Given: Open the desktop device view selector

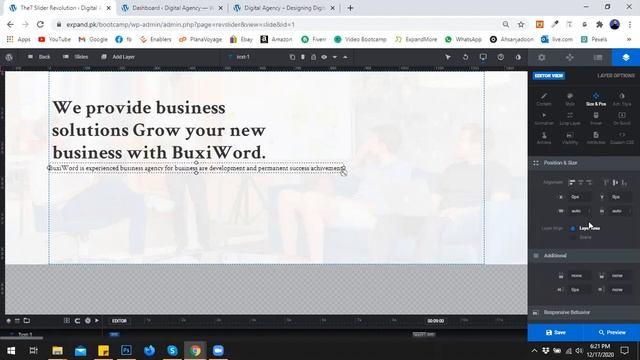Looking at the screenshot, I should (483, 57).
